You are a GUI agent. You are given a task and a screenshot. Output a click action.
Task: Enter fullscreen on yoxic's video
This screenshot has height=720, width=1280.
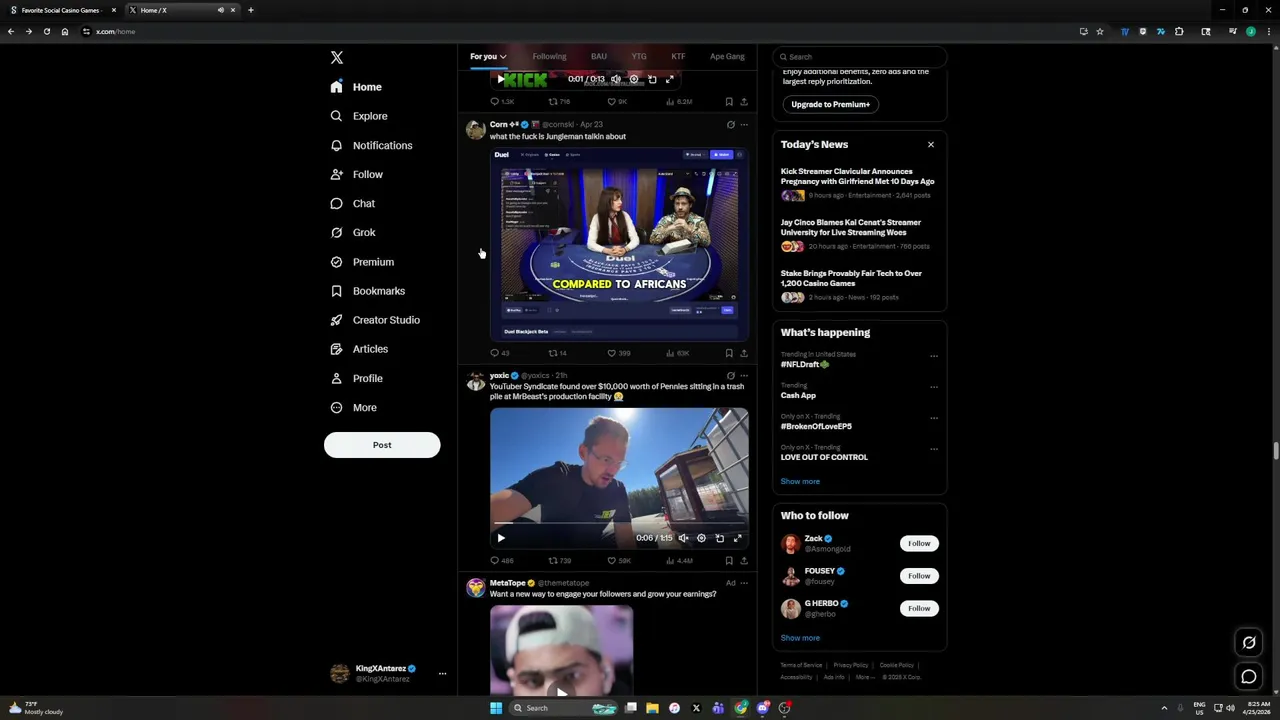738,538
